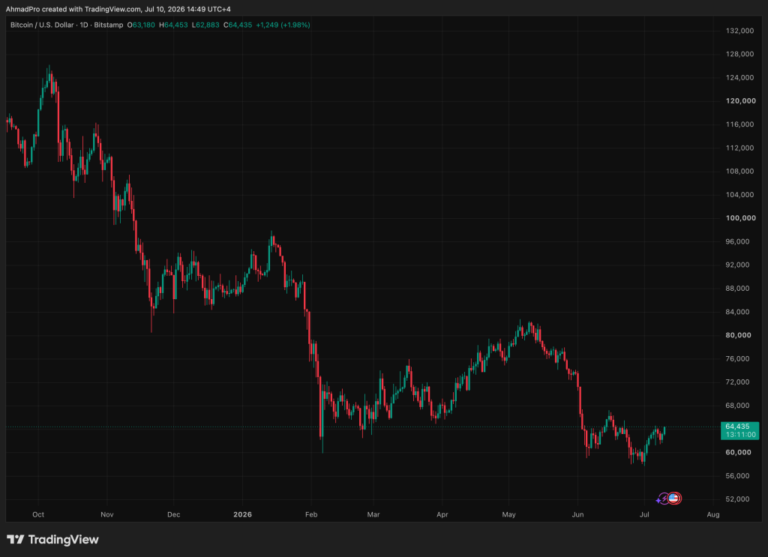Click the Feb label on time axis
The width and height of the screenshot is (768, 557).
(311, 514)
